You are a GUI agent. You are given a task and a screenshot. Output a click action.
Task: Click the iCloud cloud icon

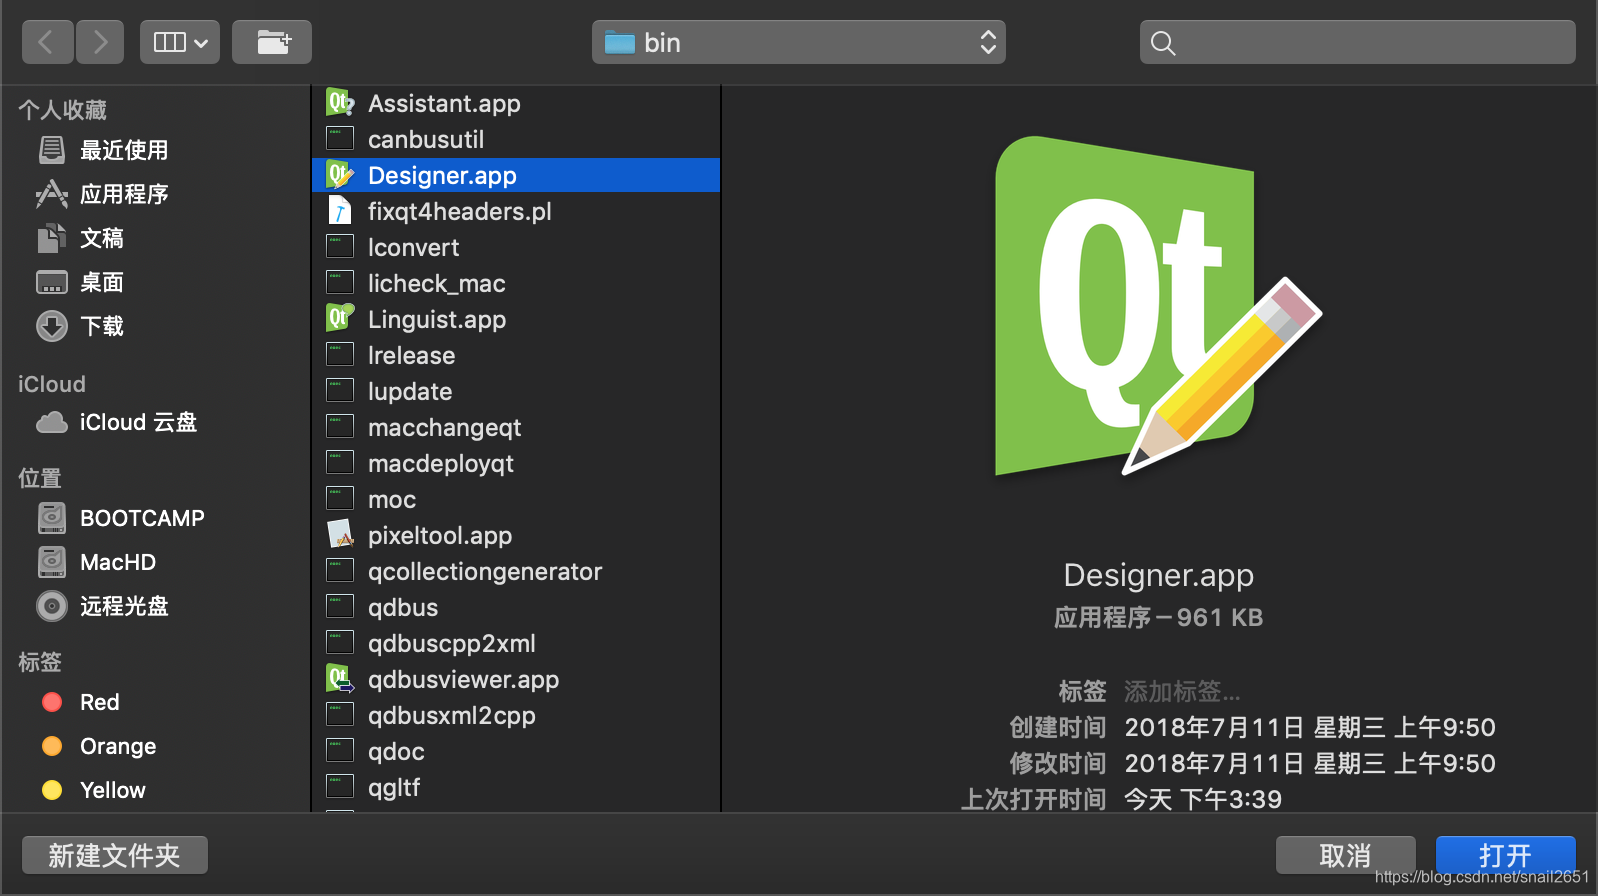(x=52, y=423)
